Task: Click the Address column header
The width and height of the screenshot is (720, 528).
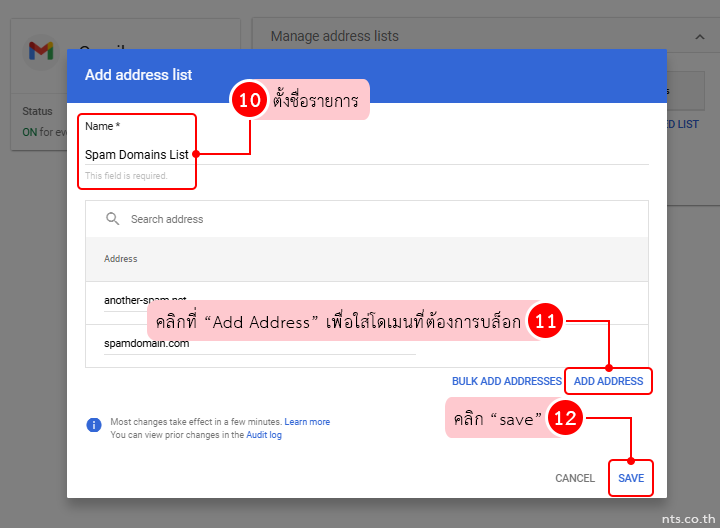Action: [121, 259]
